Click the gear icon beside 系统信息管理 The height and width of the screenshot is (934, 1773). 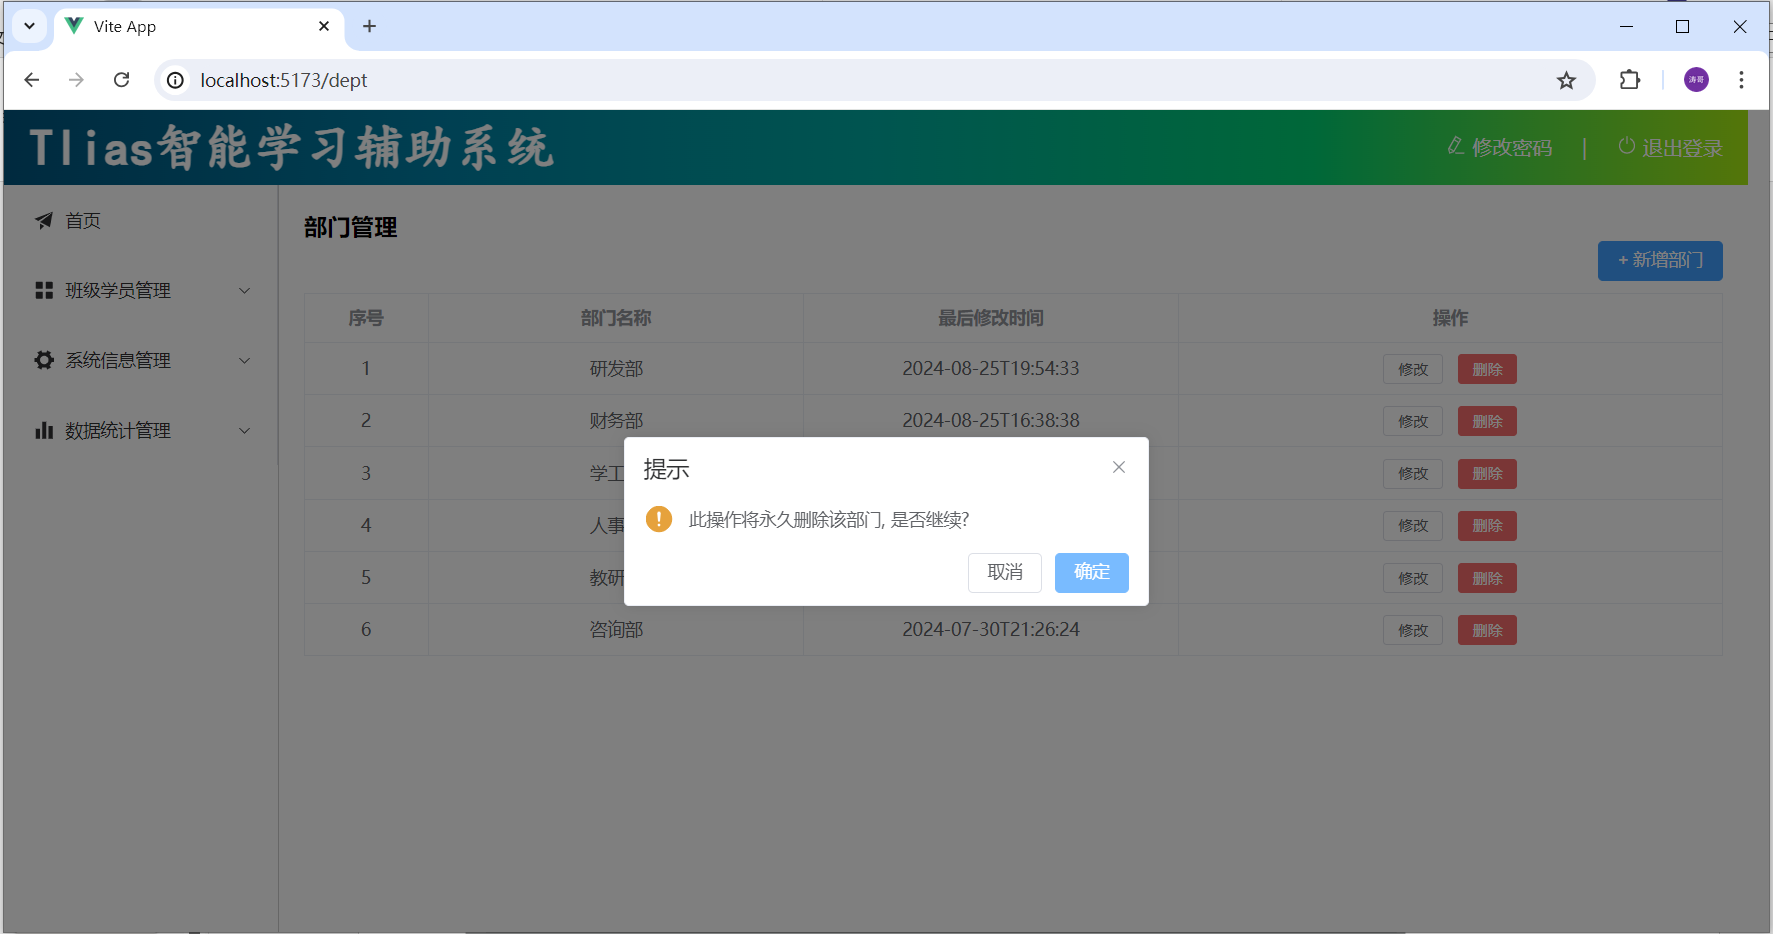(x=44, y=360)
